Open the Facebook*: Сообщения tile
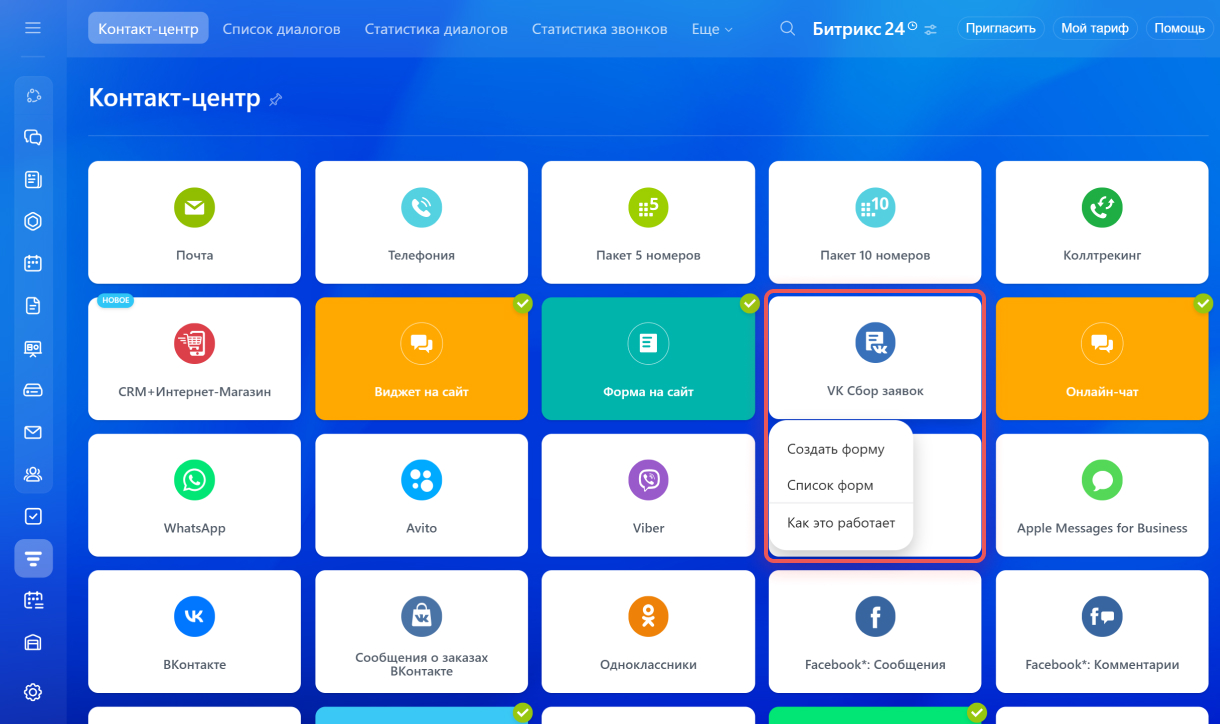 [875, 631]
